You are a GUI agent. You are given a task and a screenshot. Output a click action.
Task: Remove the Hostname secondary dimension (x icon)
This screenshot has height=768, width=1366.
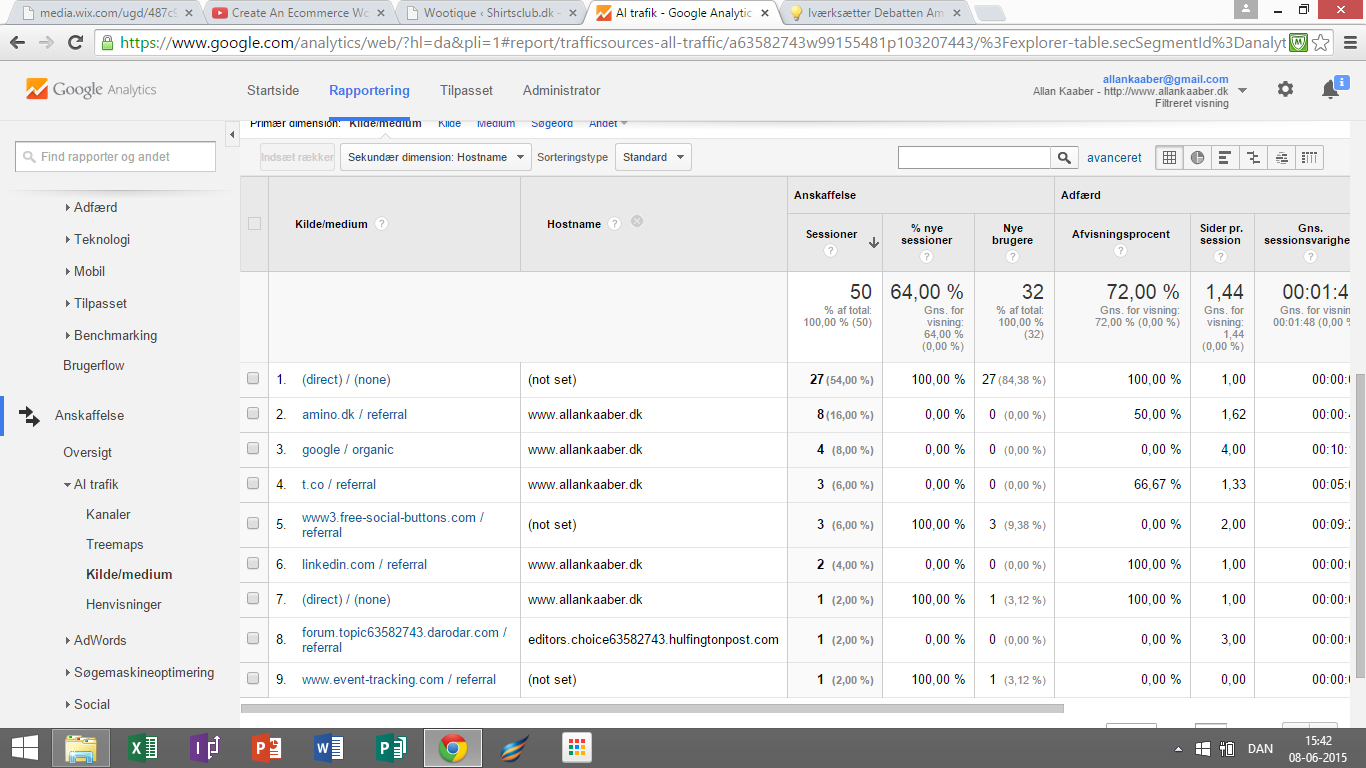(637, 222)
